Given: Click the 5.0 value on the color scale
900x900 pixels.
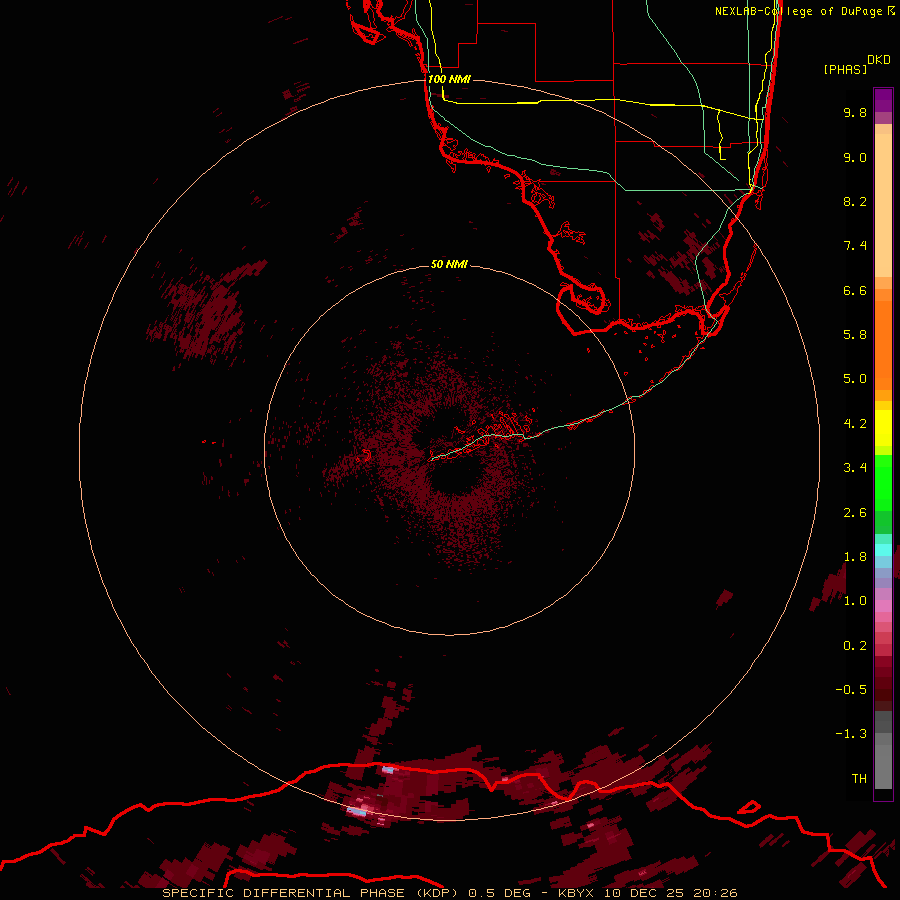Looking at the screenshot, I should (855, 379).
